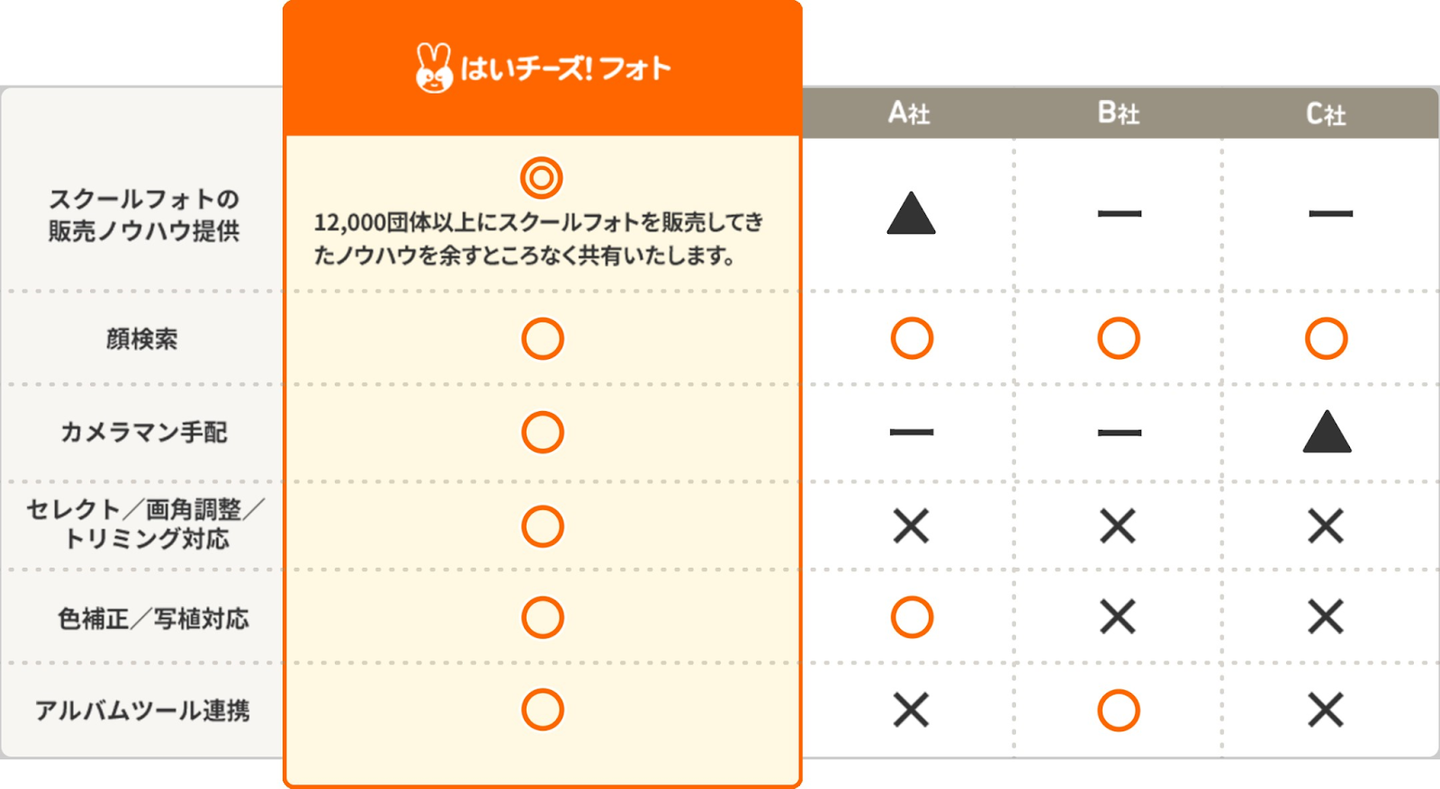Click A社 triangle for 販売ノウハウ提供
Image resolution: width=1440 pixels, height=789 pixels.
point(911,214)
